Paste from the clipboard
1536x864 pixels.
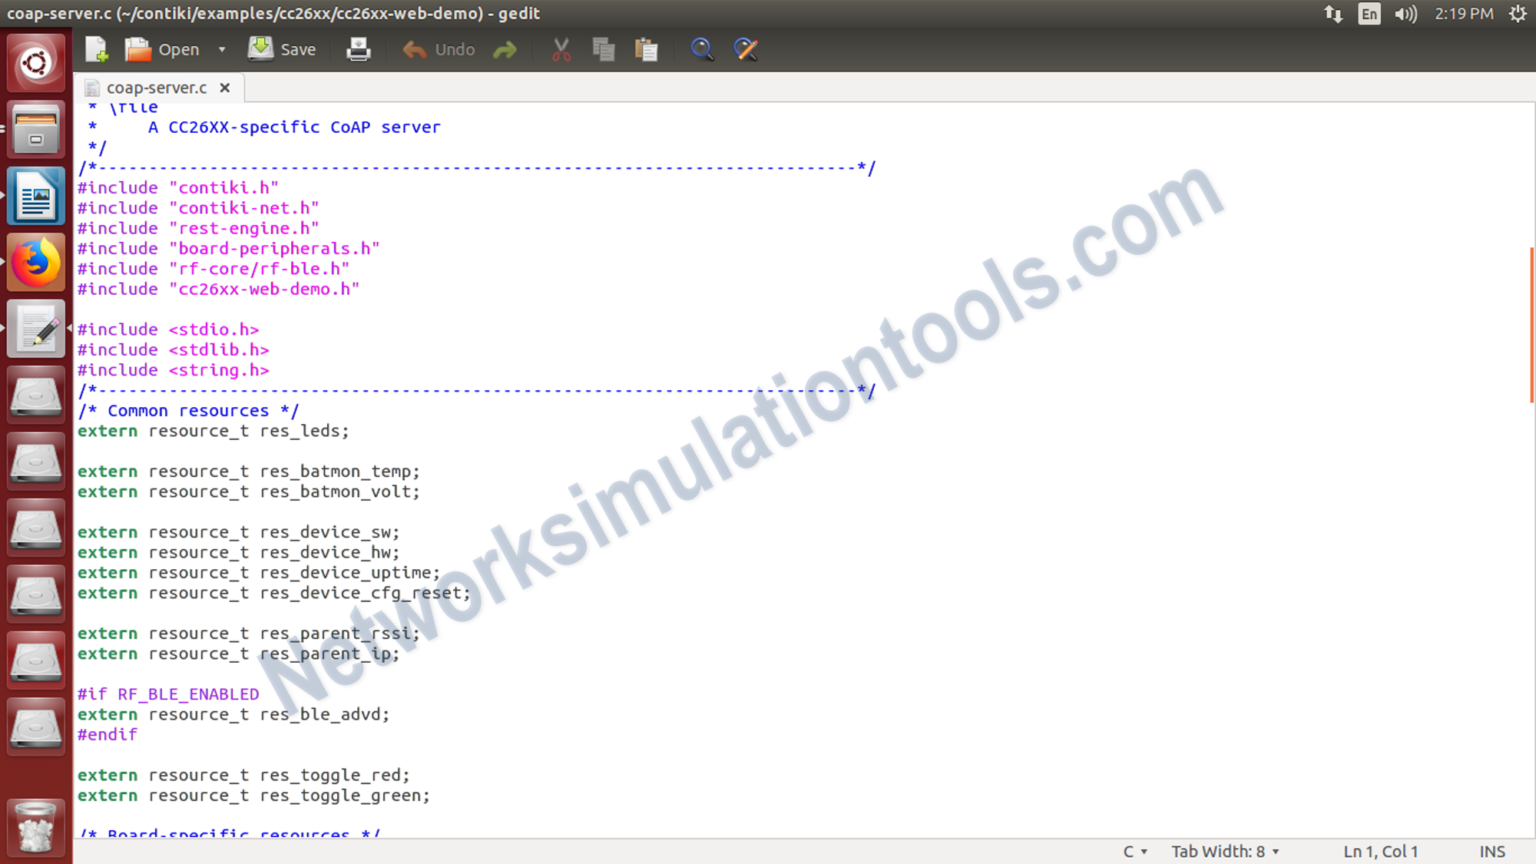(x=646, y=49)
